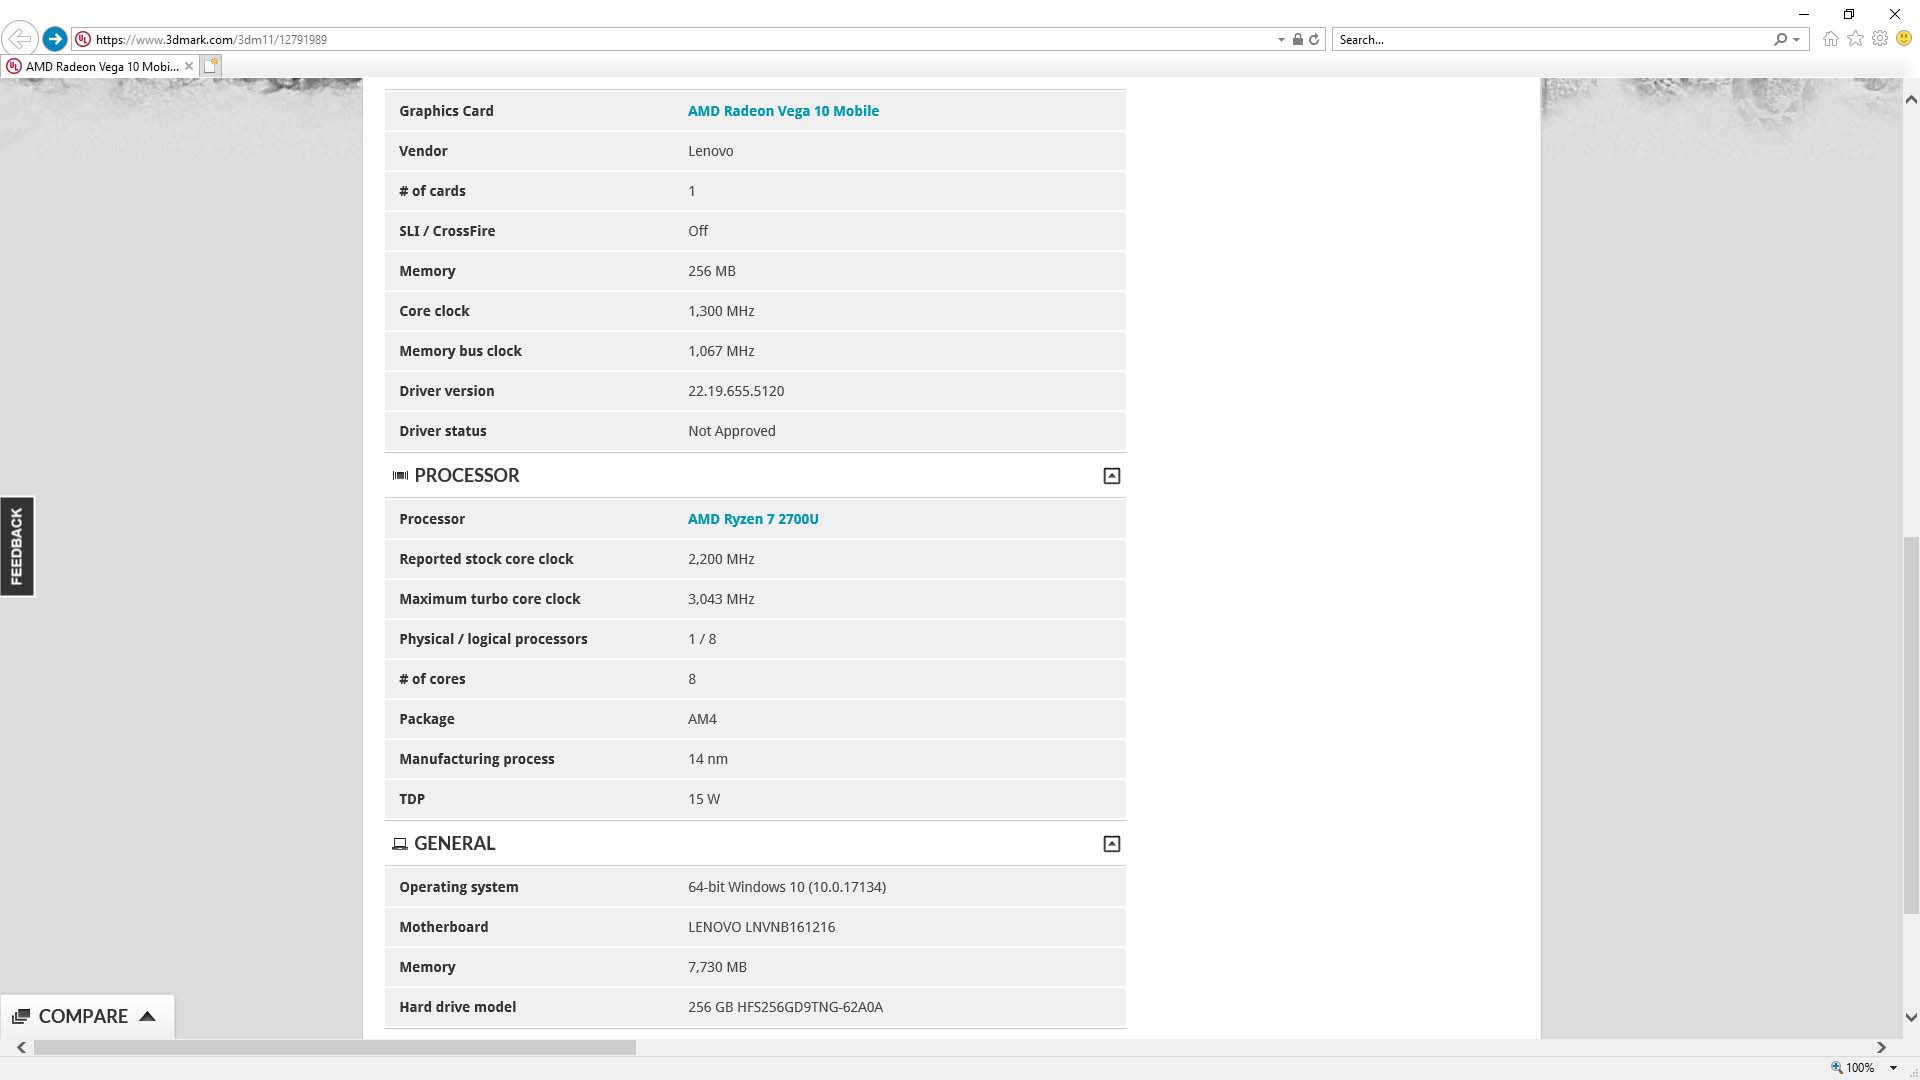
Task: Click the Physical / logical processors value 1 / 8
Action: pyautogui.click(x=702, y=639)
